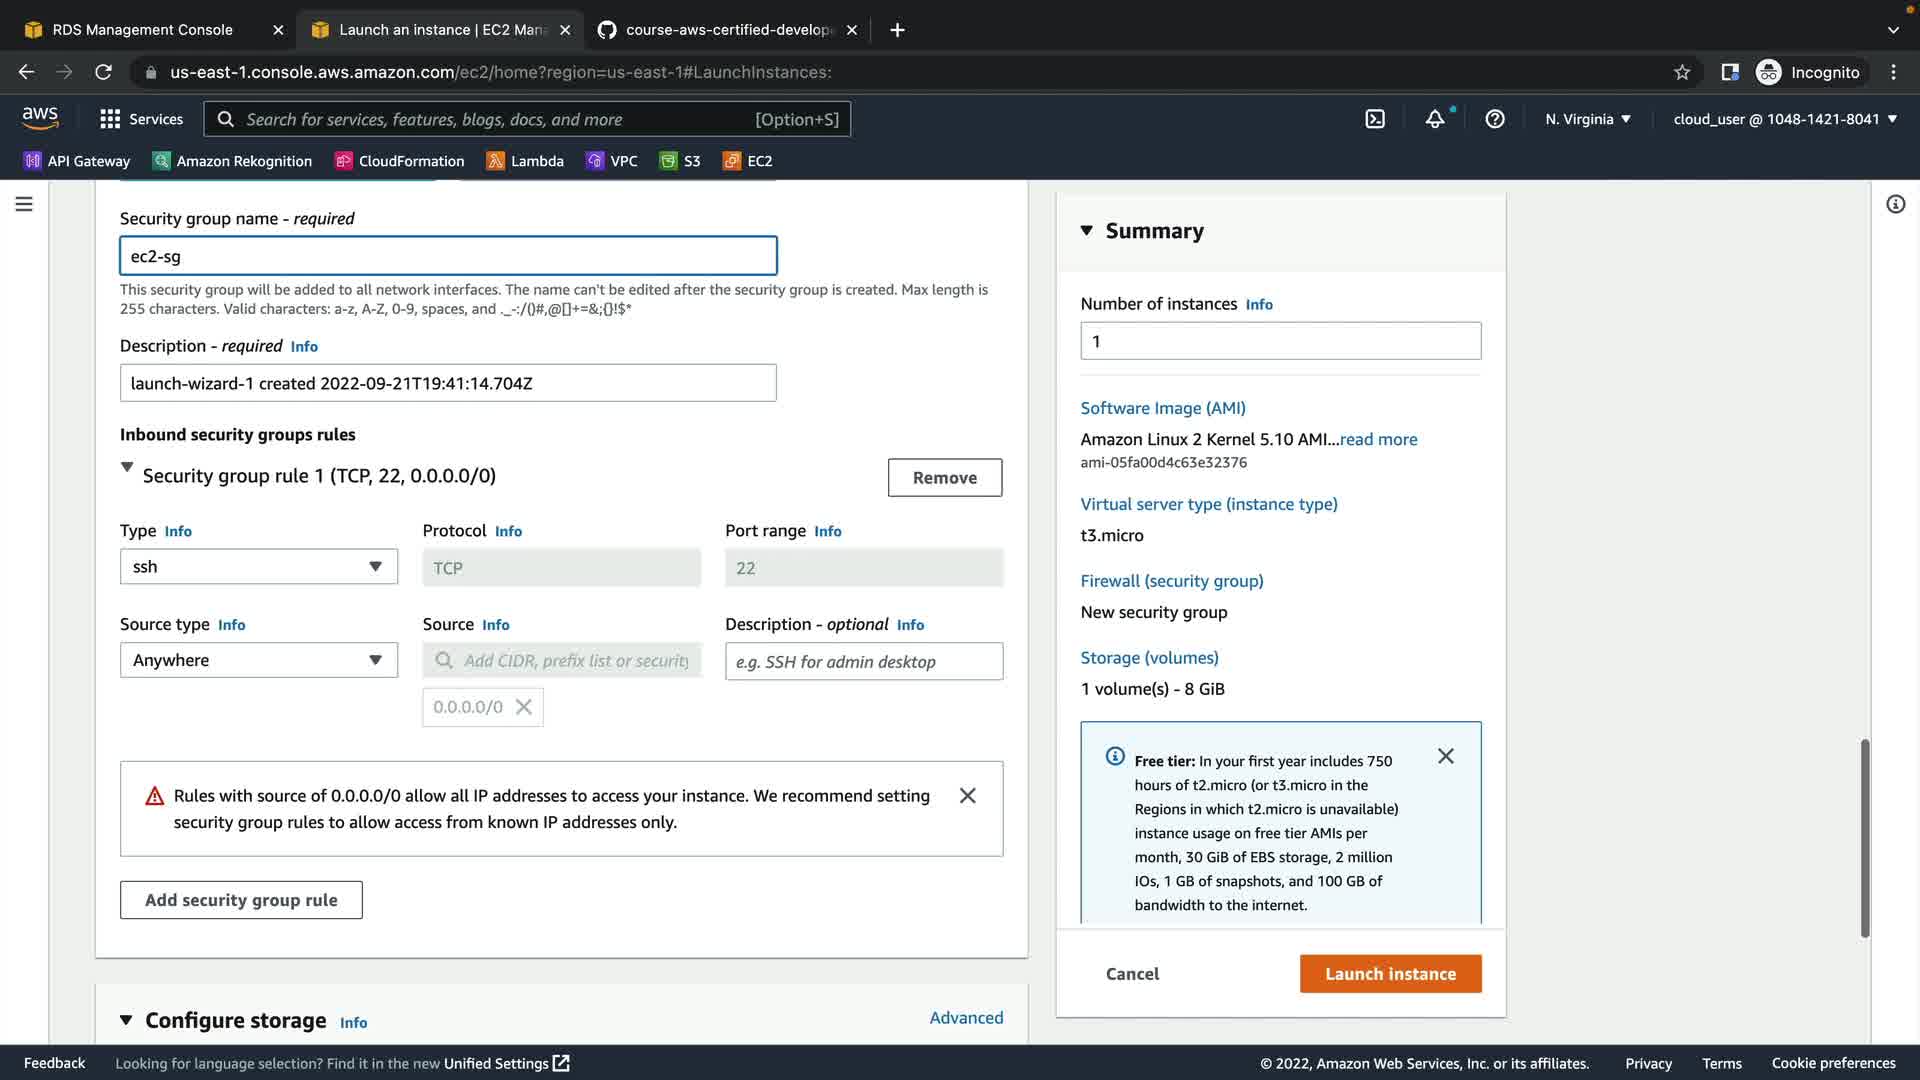Viewport: 1920px width, 1080px height.
Task: Click the Launch instance button
Action: point(1390,974)
